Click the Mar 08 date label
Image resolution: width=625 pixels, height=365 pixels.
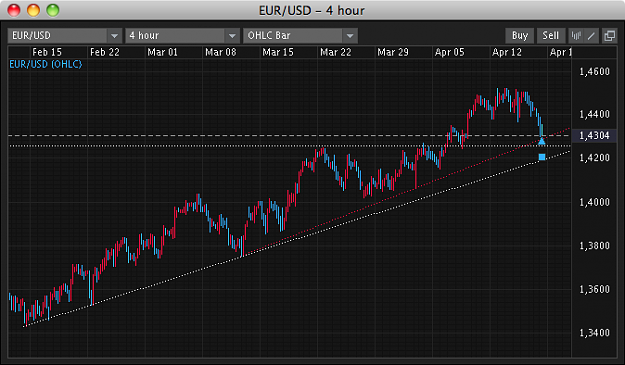click(x=220, y=52)
